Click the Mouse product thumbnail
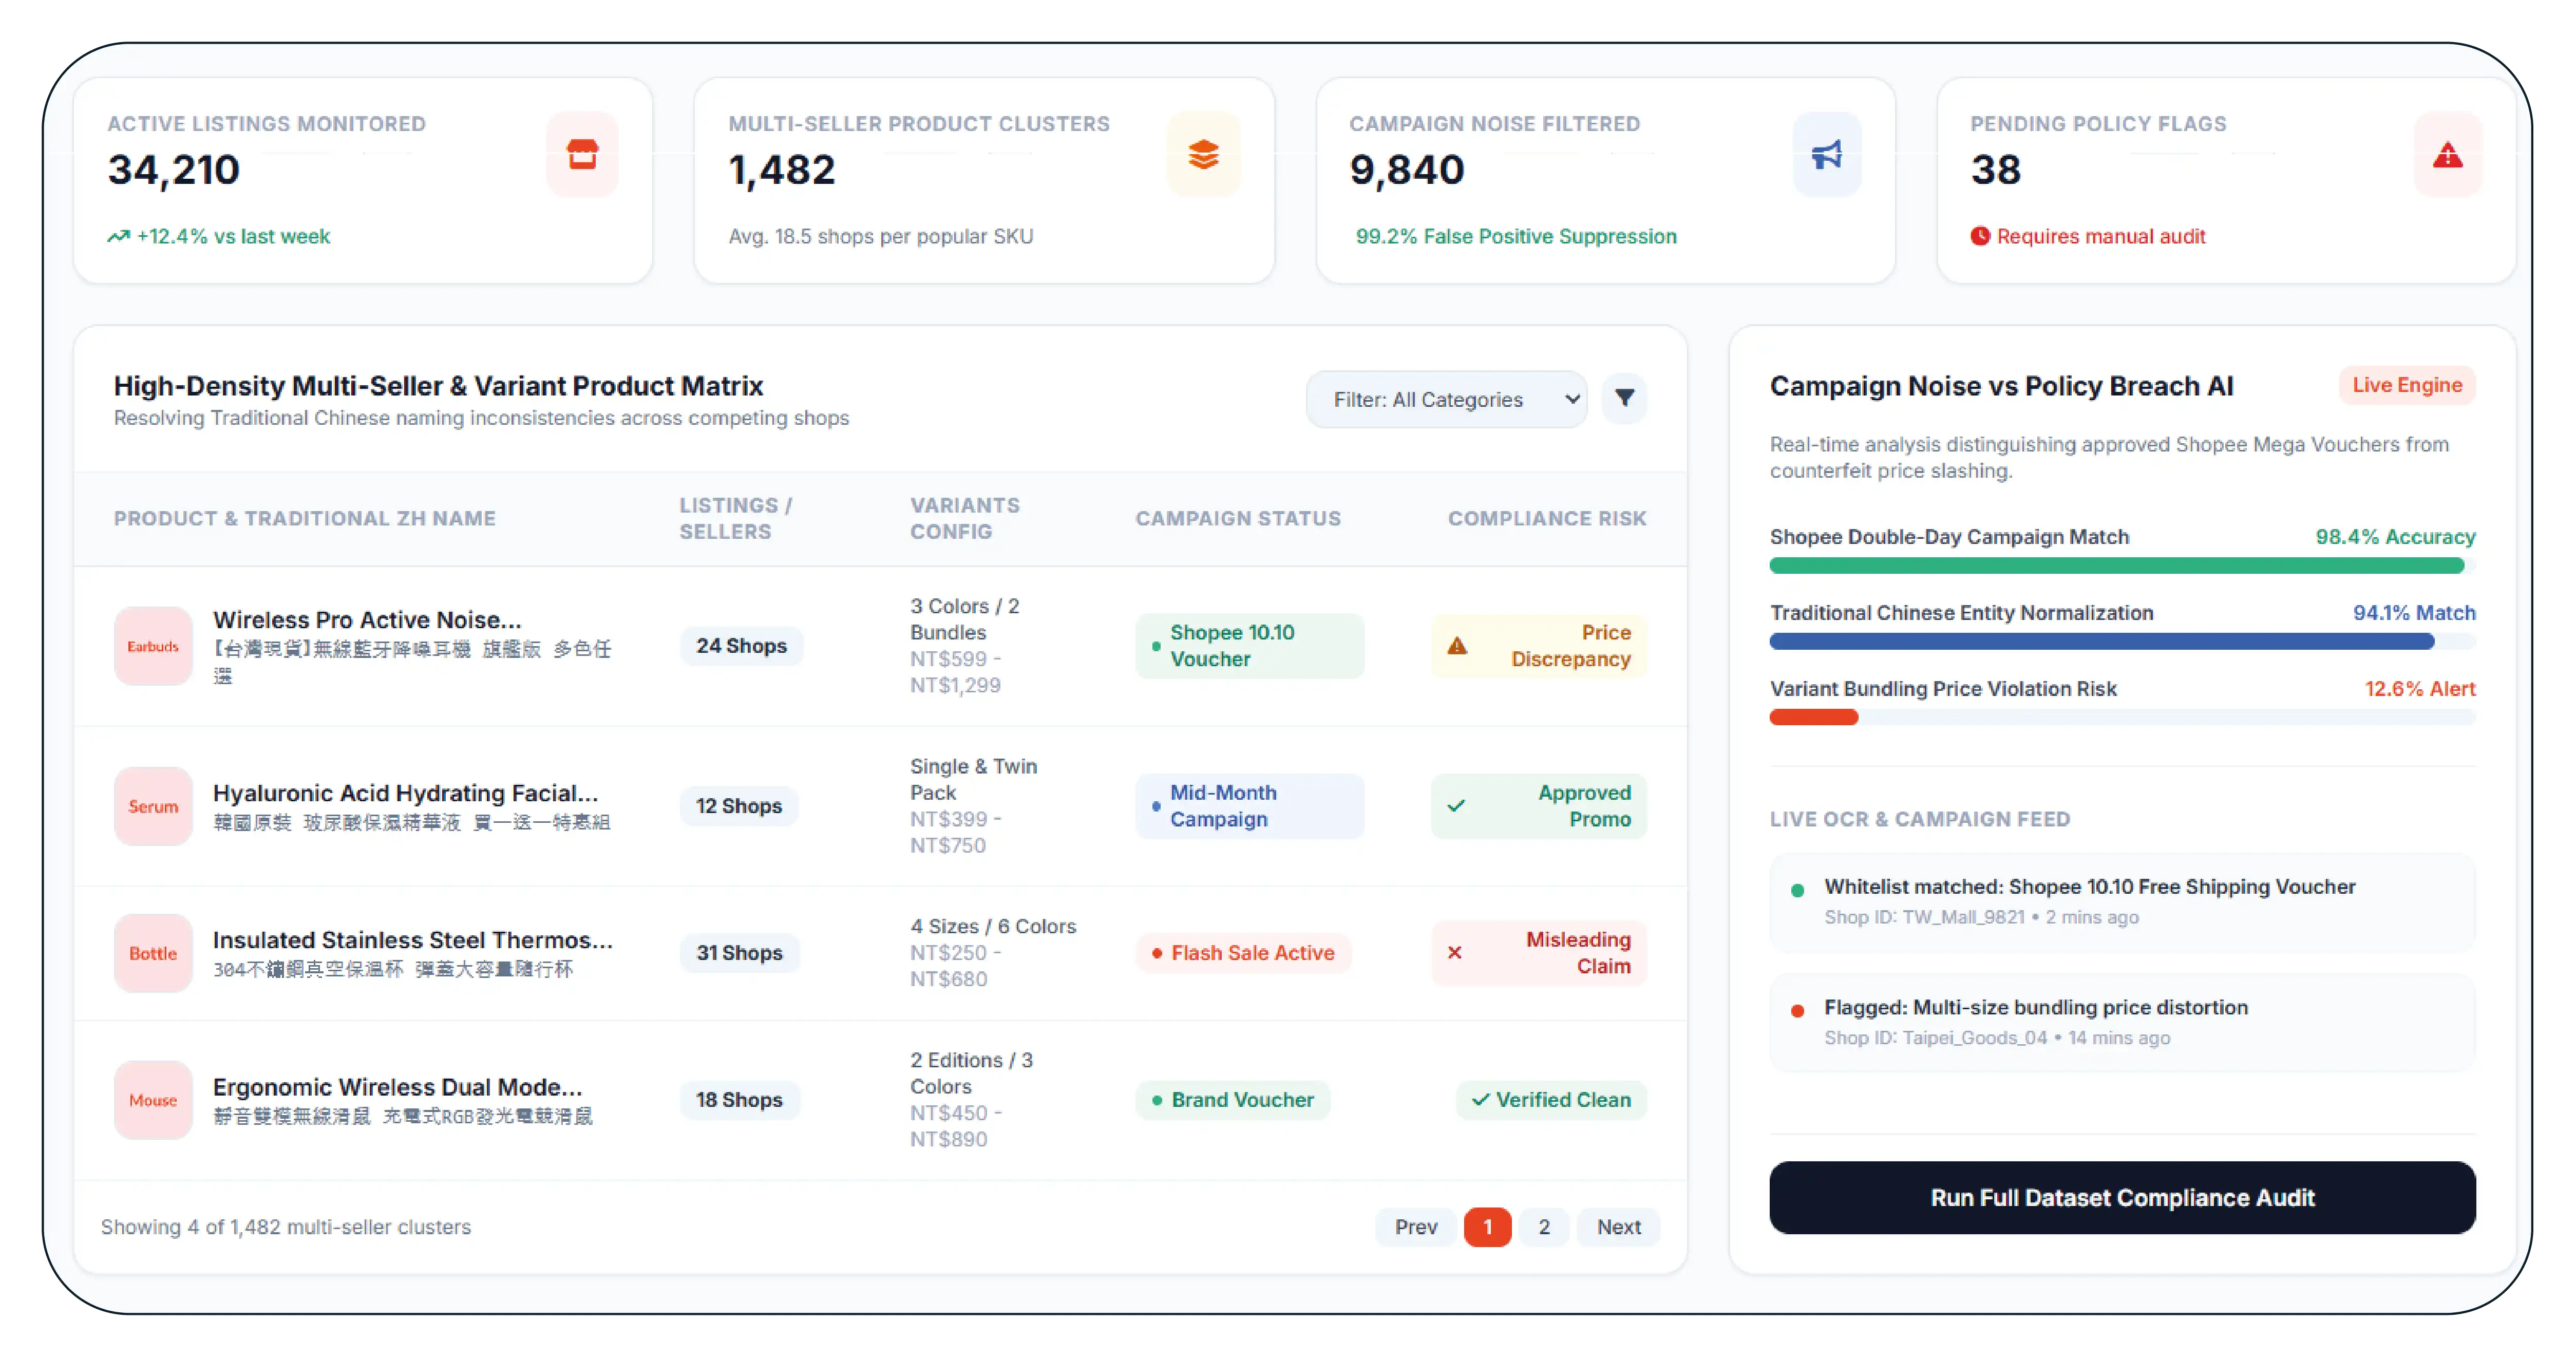The width and height of the screenshot is (2576, 1357). coord(153,1100)
